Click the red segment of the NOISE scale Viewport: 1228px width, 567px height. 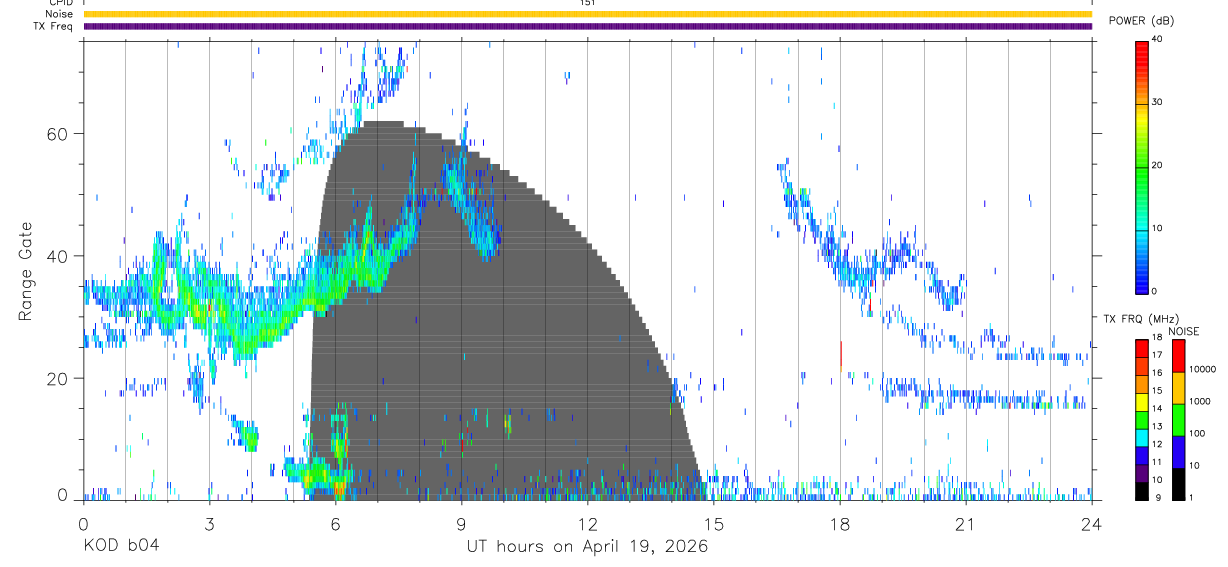(x=1178, y=356)
